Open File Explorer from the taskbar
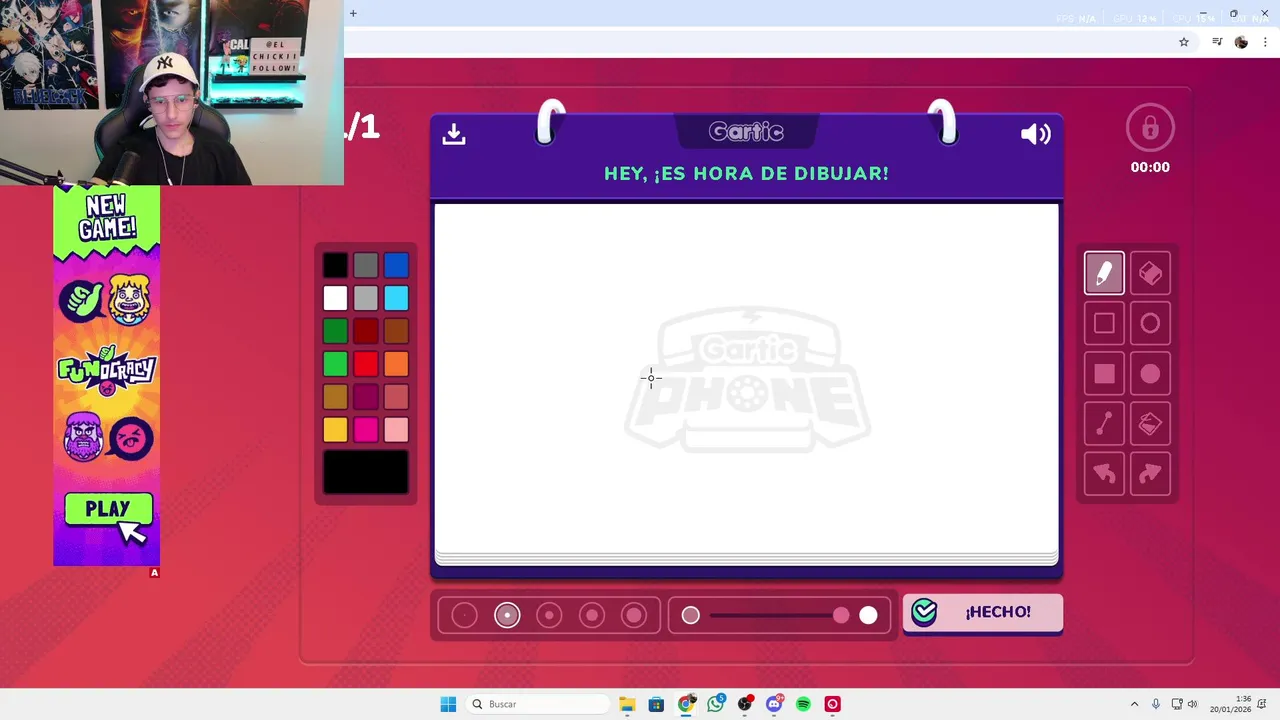This screenshot has width=1280, height=720. point(627,704)
